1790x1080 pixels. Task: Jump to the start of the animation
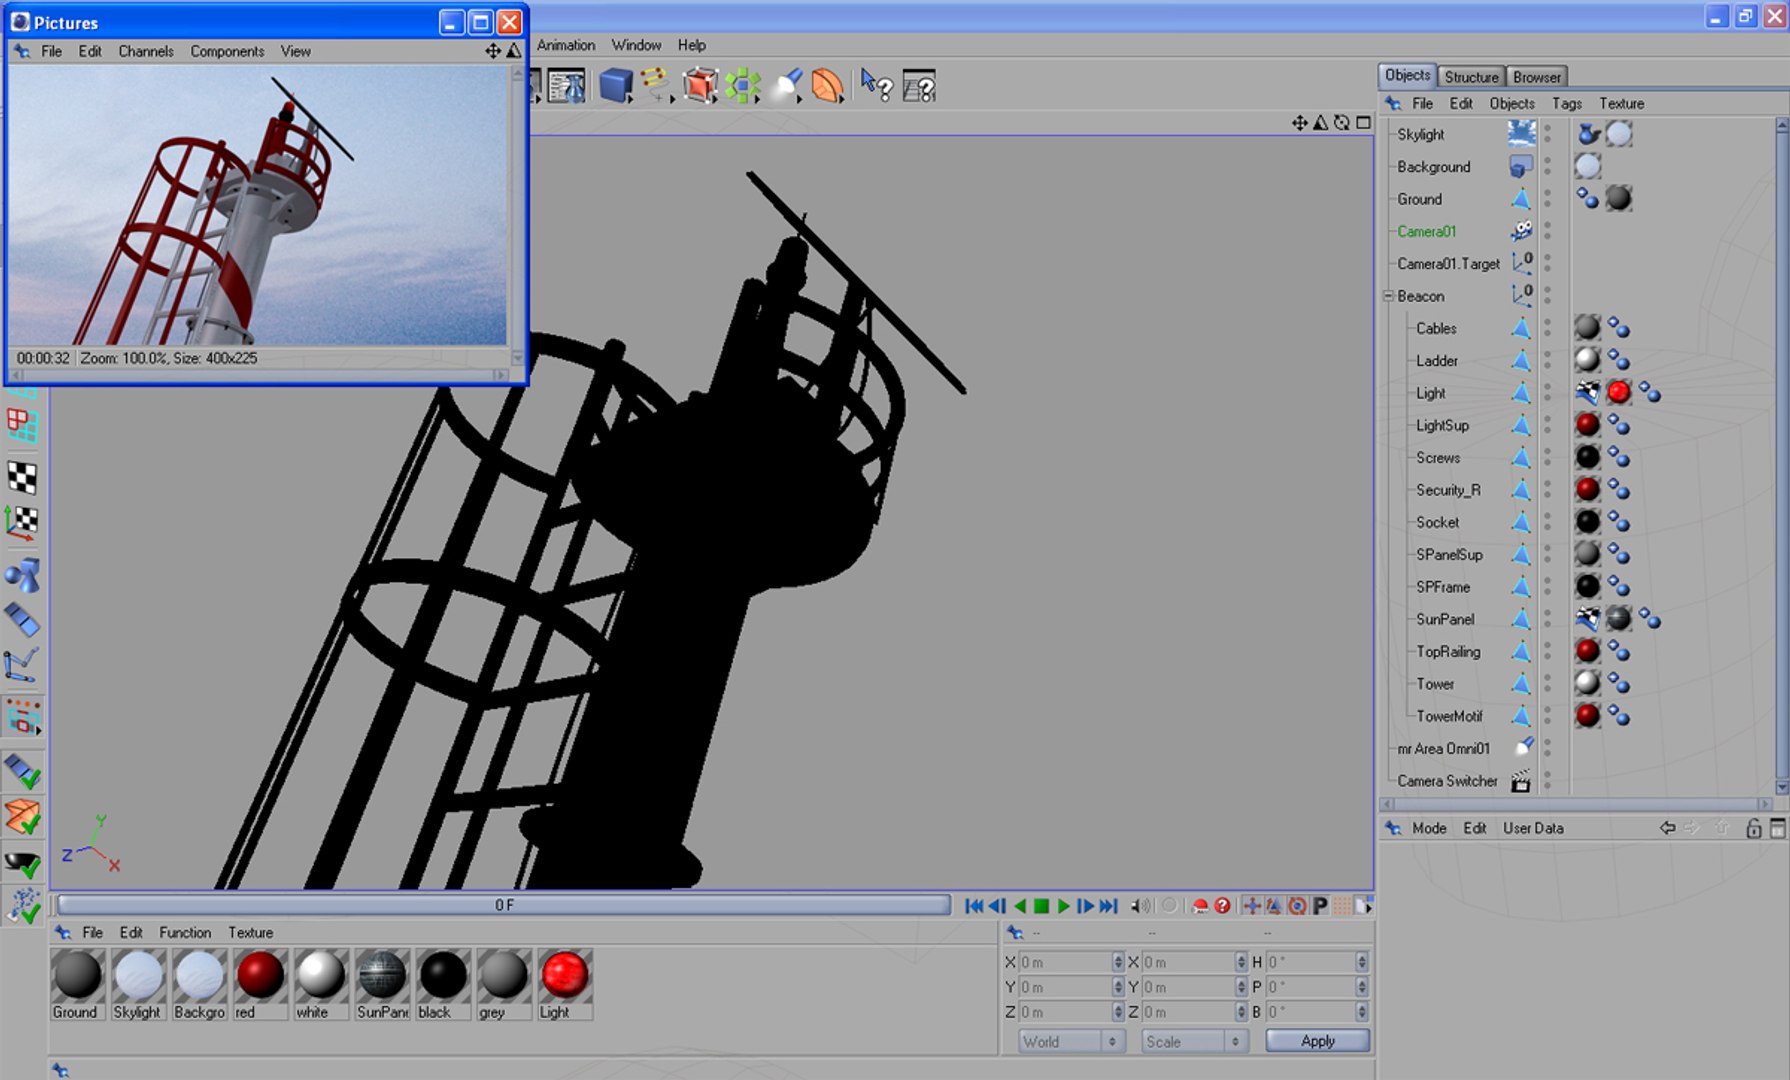tap(974, 906)
